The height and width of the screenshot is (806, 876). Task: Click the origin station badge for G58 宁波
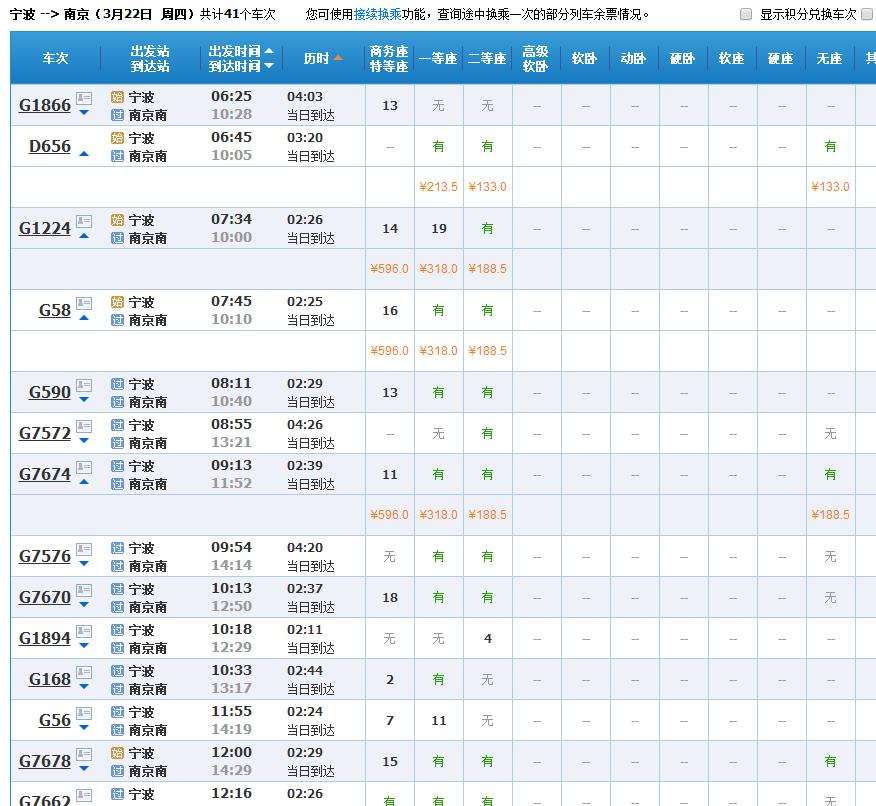pyautogui.click(x=117, y=302)
